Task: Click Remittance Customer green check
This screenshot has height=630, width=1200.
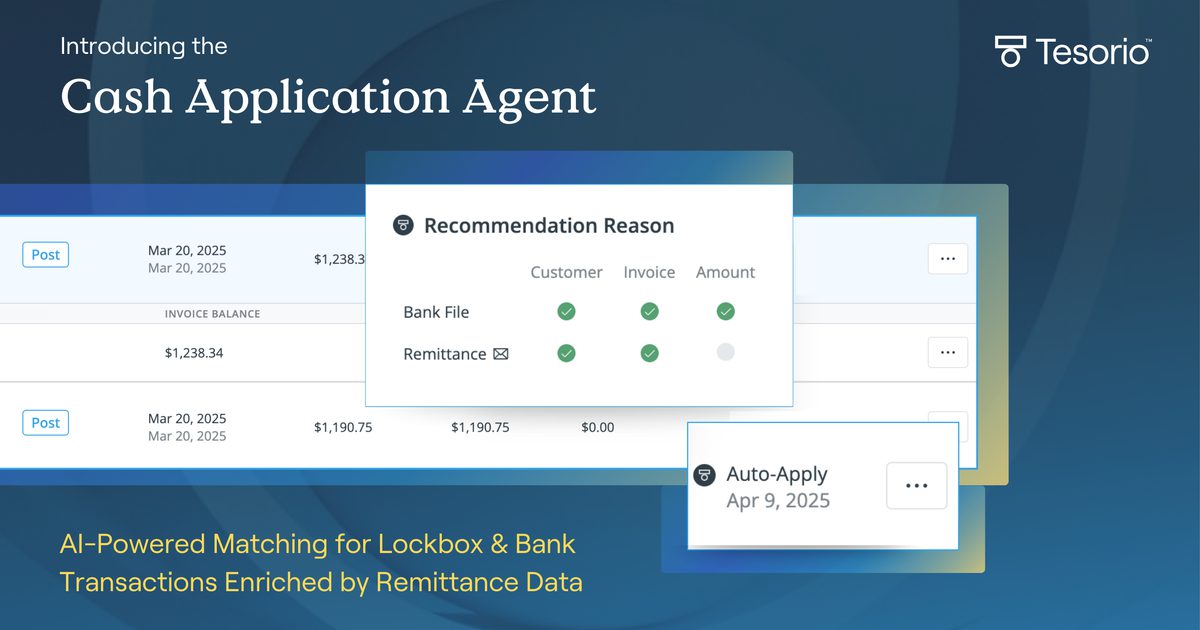Action: click(566, 353)
